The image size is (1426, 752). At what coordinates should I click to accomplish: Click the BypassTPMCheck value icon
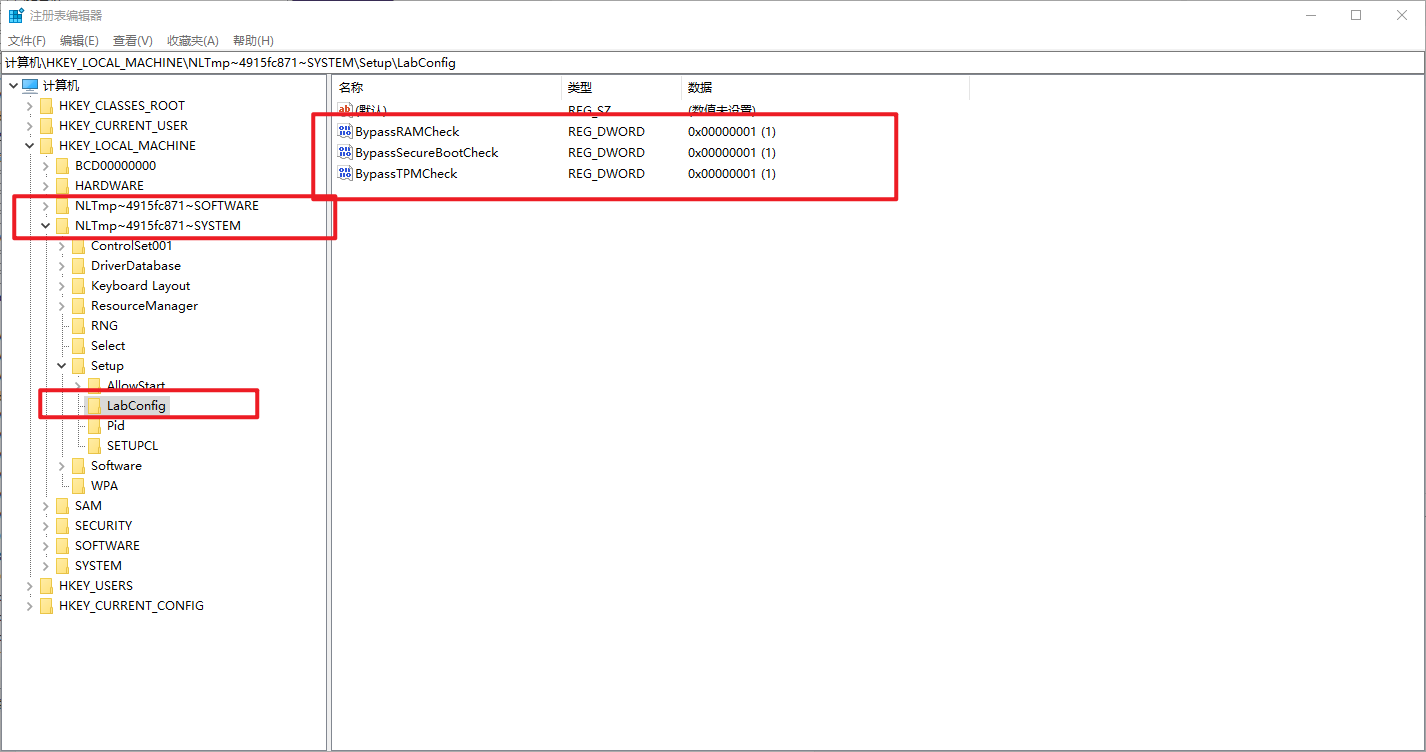(x=346, y=174)
